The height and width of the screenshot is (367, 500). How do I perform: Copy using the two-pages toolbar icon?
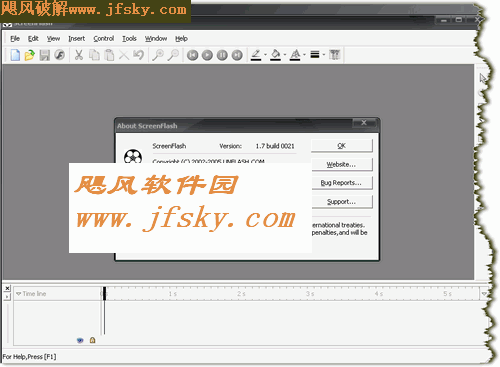coord(94,55)
